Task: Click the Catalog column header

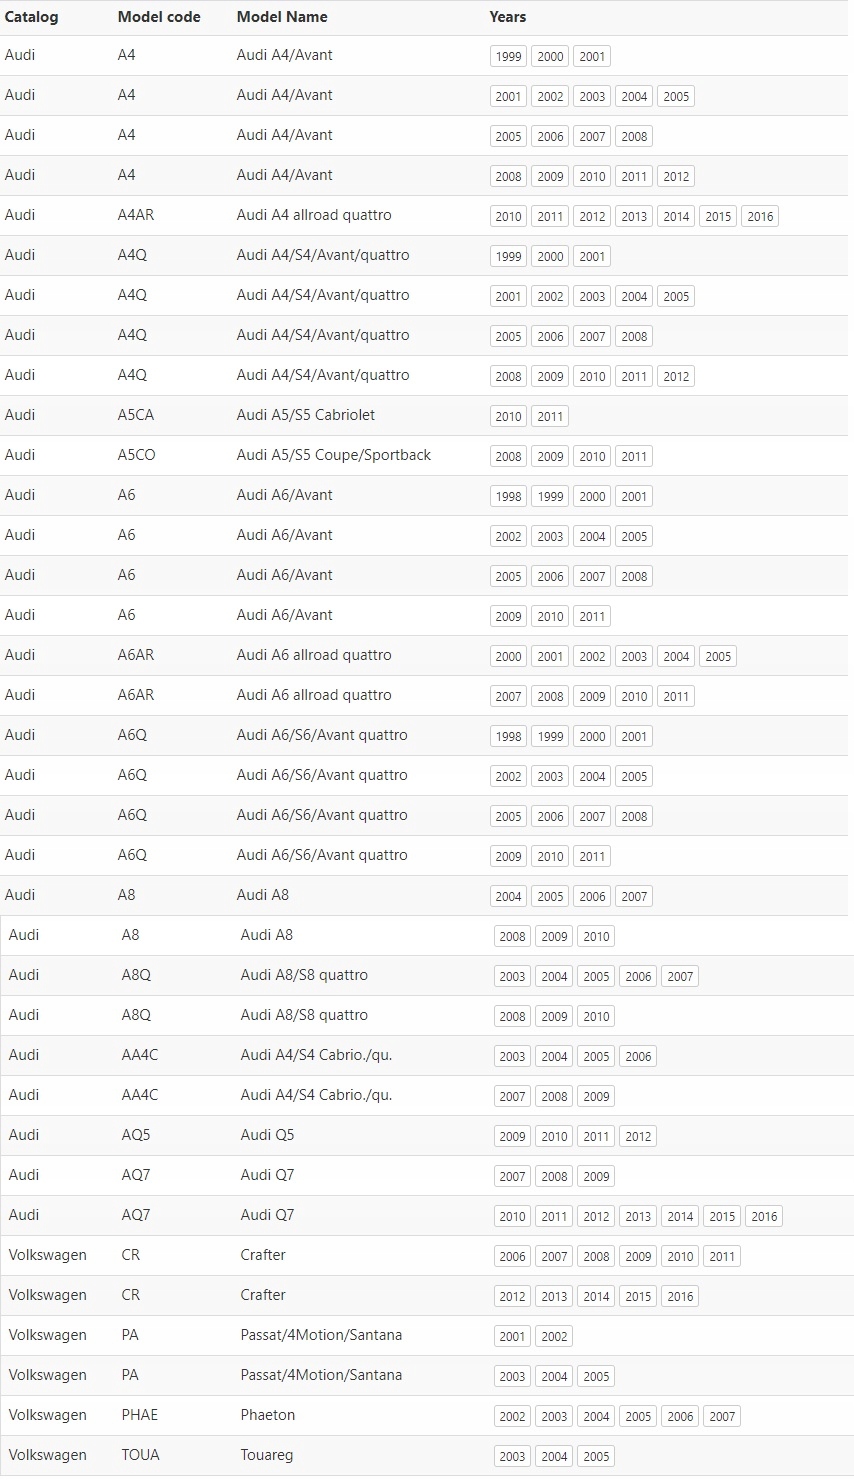Action: (31, 17)
